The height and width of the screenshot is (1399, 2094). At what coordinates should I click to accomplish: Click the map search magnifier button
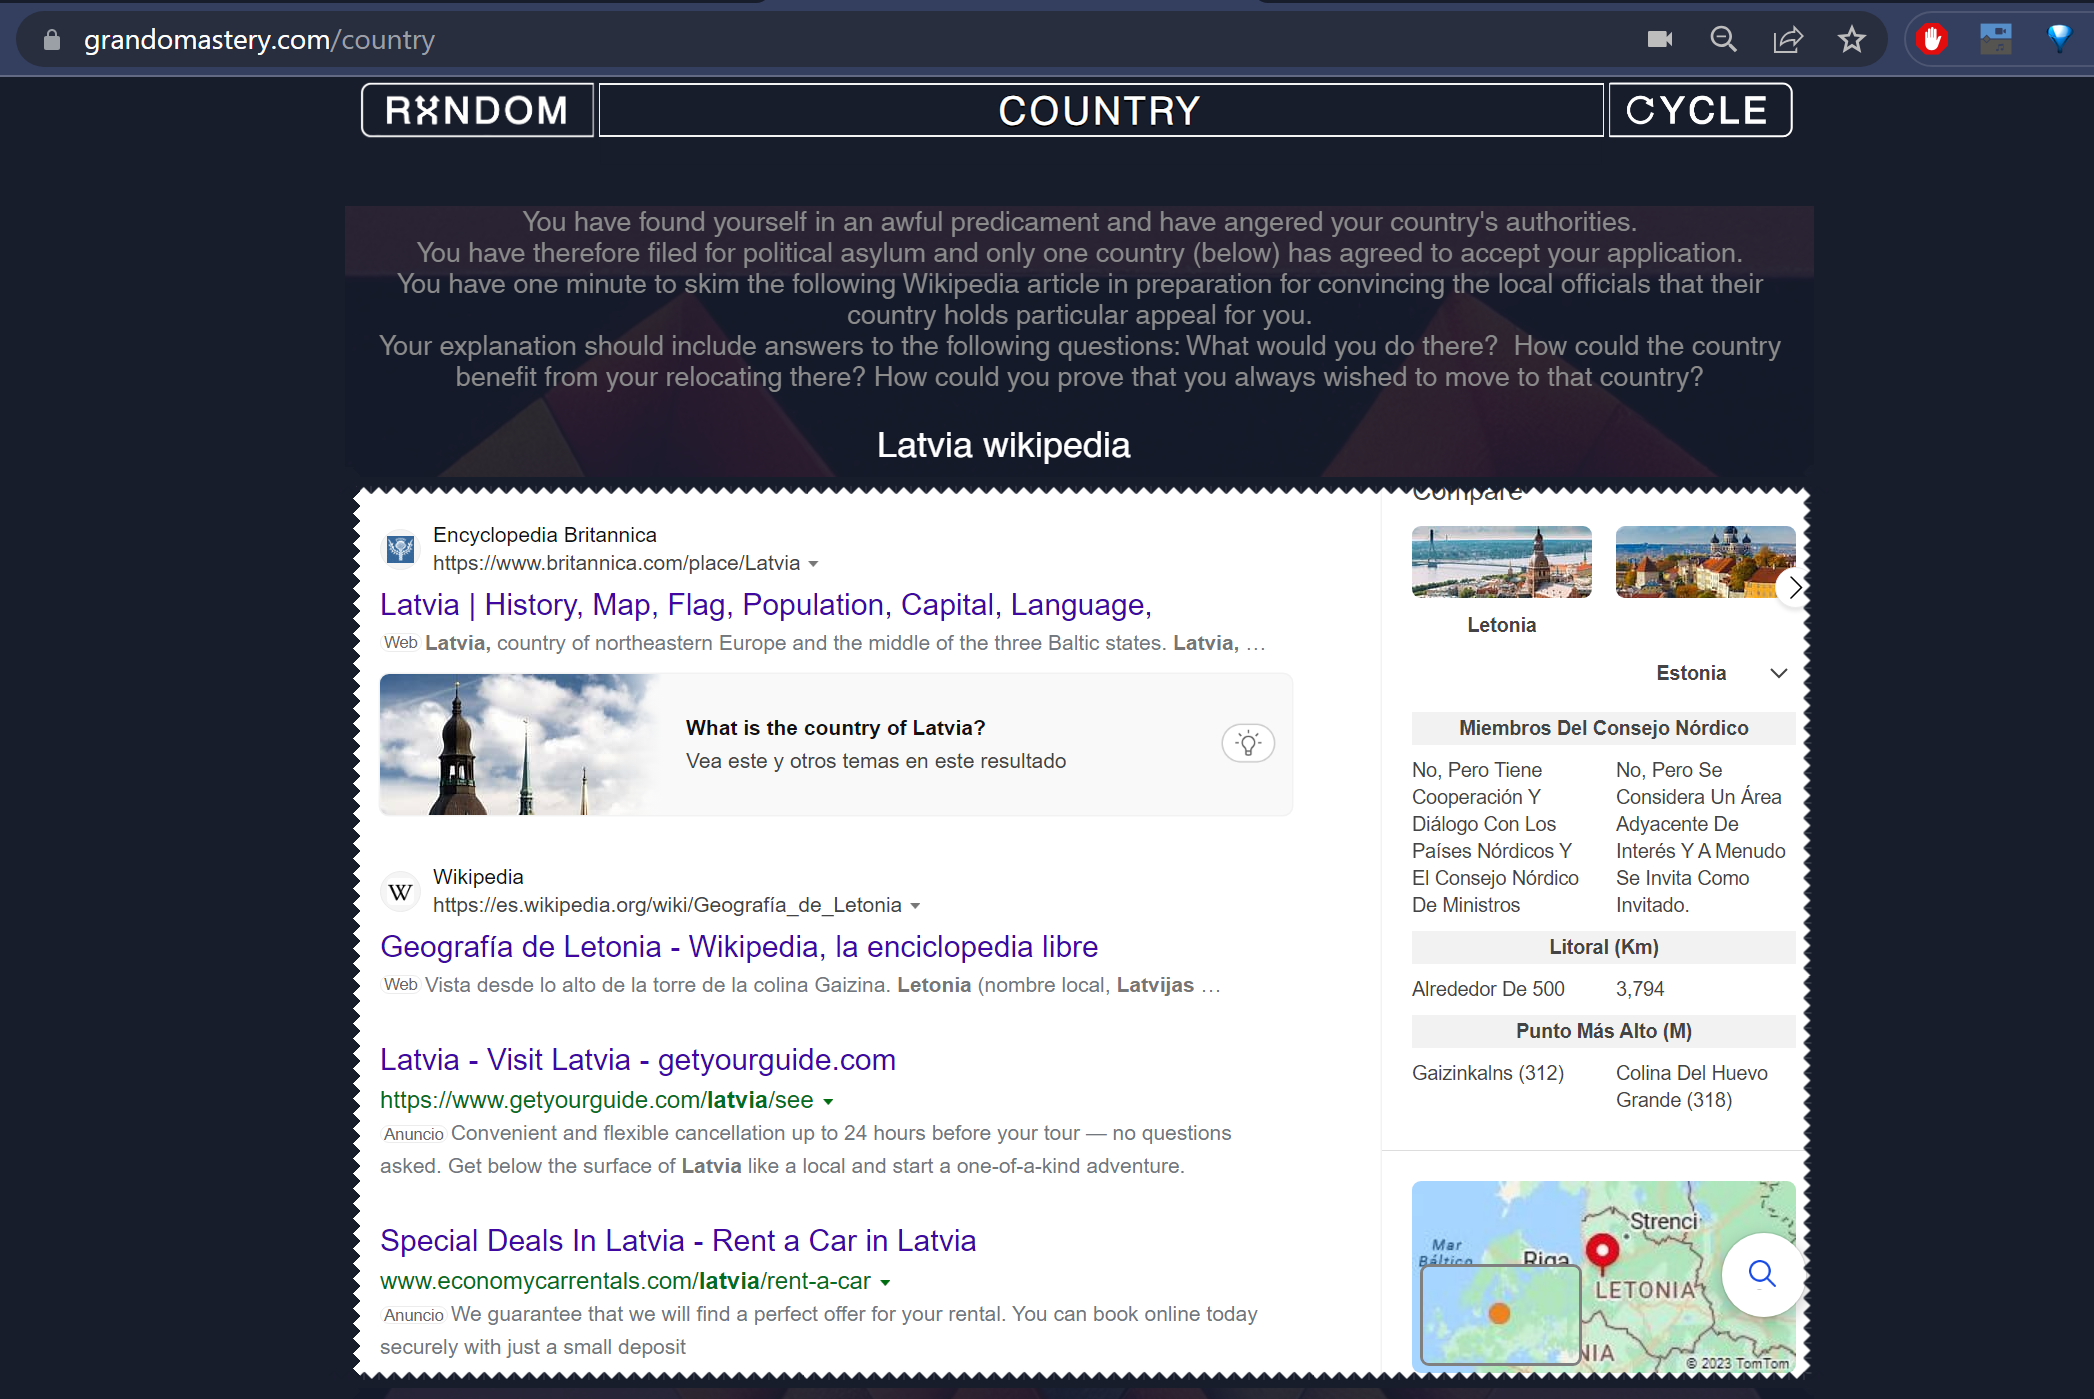point(1762,1273)
